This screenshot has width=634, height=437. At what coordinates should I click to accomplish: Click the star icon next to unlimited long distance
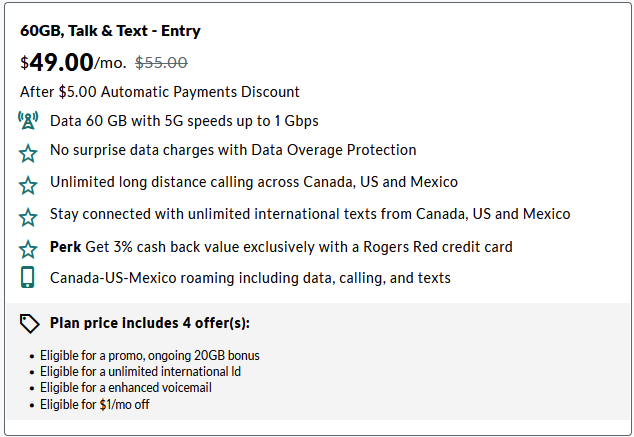28,185
